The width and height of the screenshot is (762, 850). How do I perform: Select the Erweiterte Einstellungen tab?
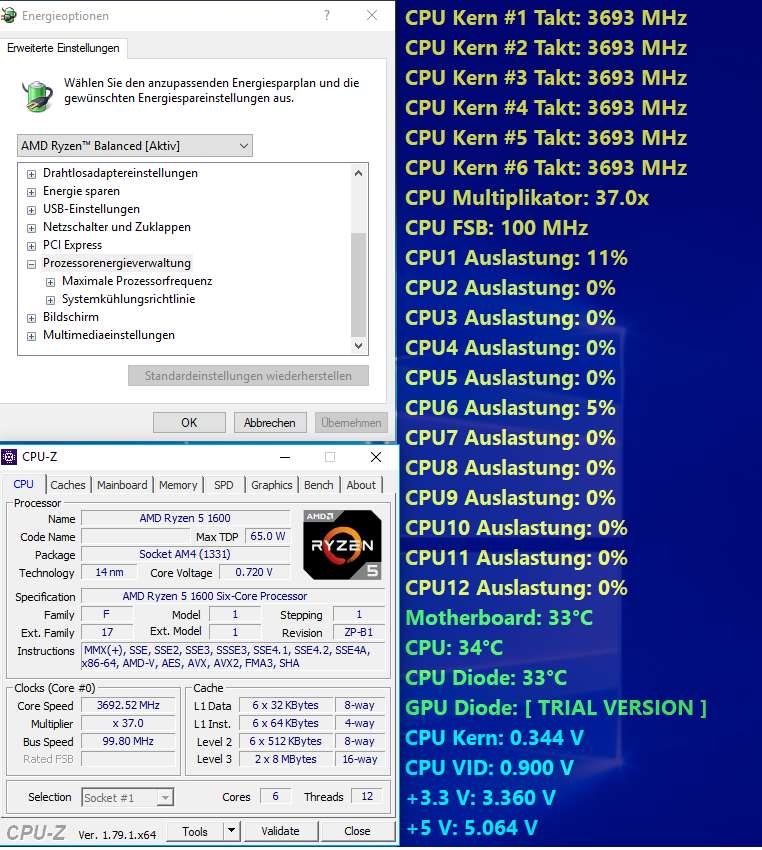click(x=63, y=48)
